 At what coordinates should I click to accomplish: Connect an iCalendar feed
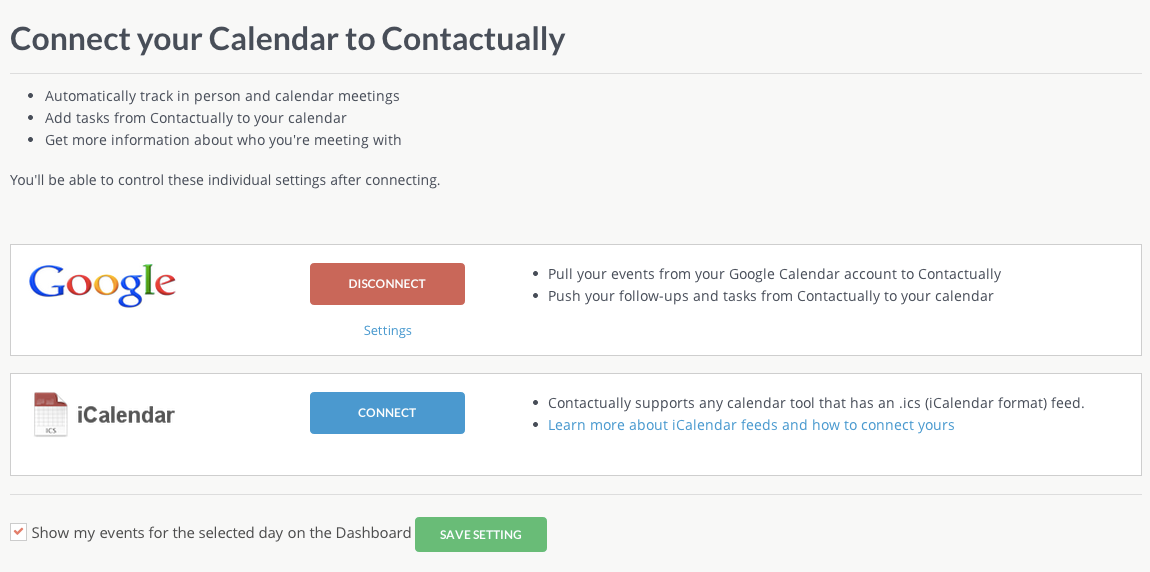click(387, 413)
